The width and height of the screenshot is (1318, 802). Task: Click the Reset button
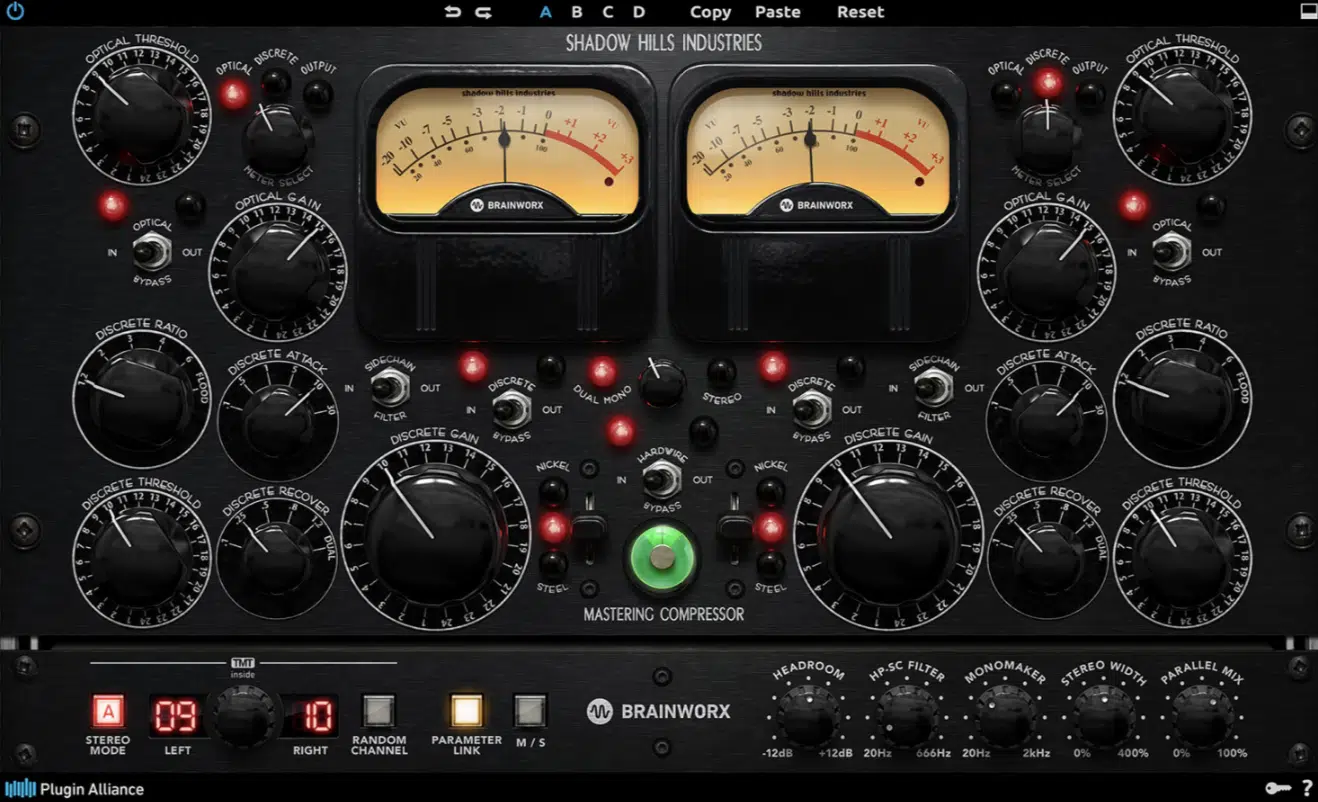tap(860, 12)
